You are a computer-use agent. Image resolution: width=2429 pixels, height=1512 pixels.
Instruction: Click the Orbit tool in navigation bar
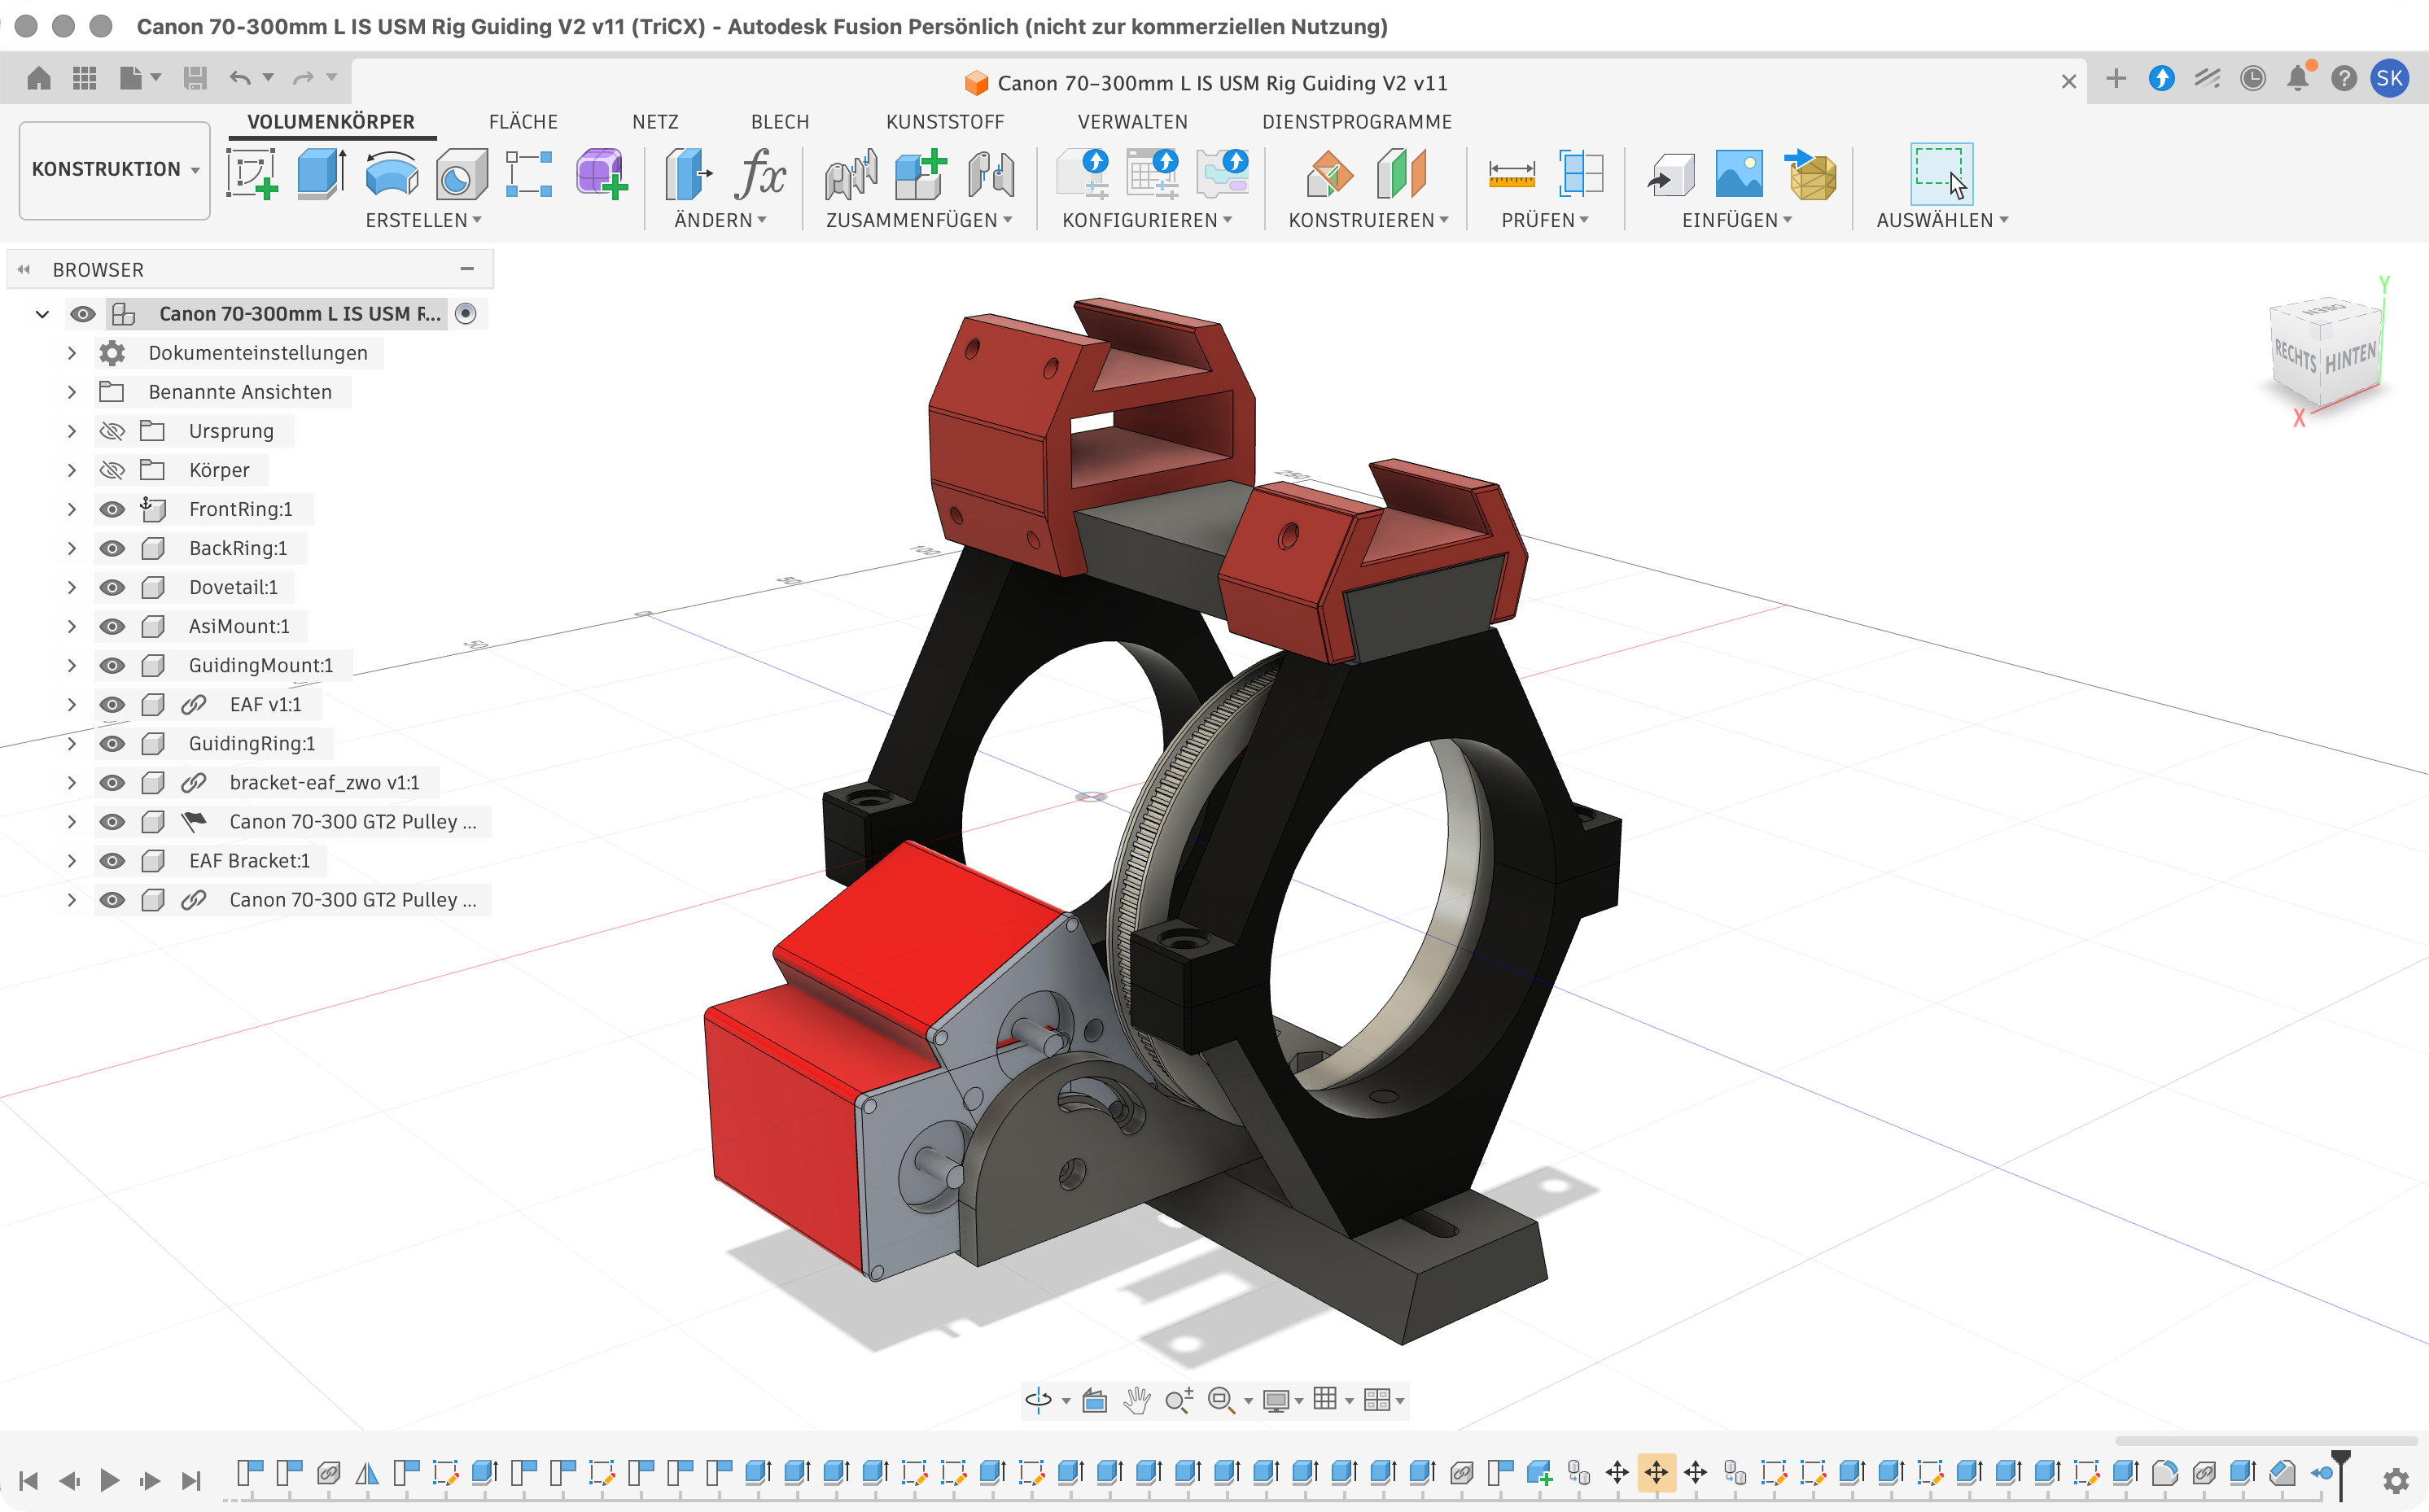[x=1039, y=1399]
